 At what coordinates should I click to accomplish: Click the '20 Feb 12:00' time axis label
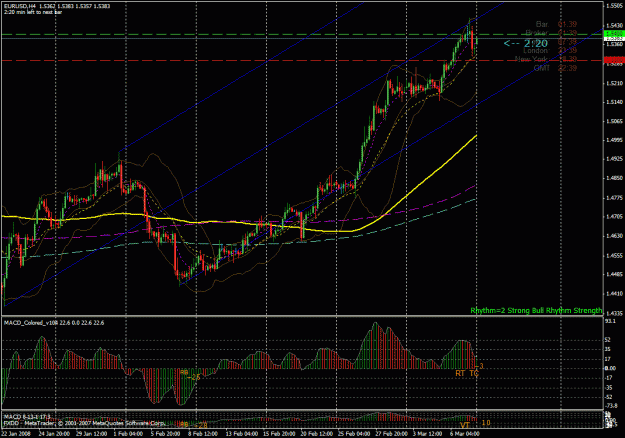click(316, 434)
